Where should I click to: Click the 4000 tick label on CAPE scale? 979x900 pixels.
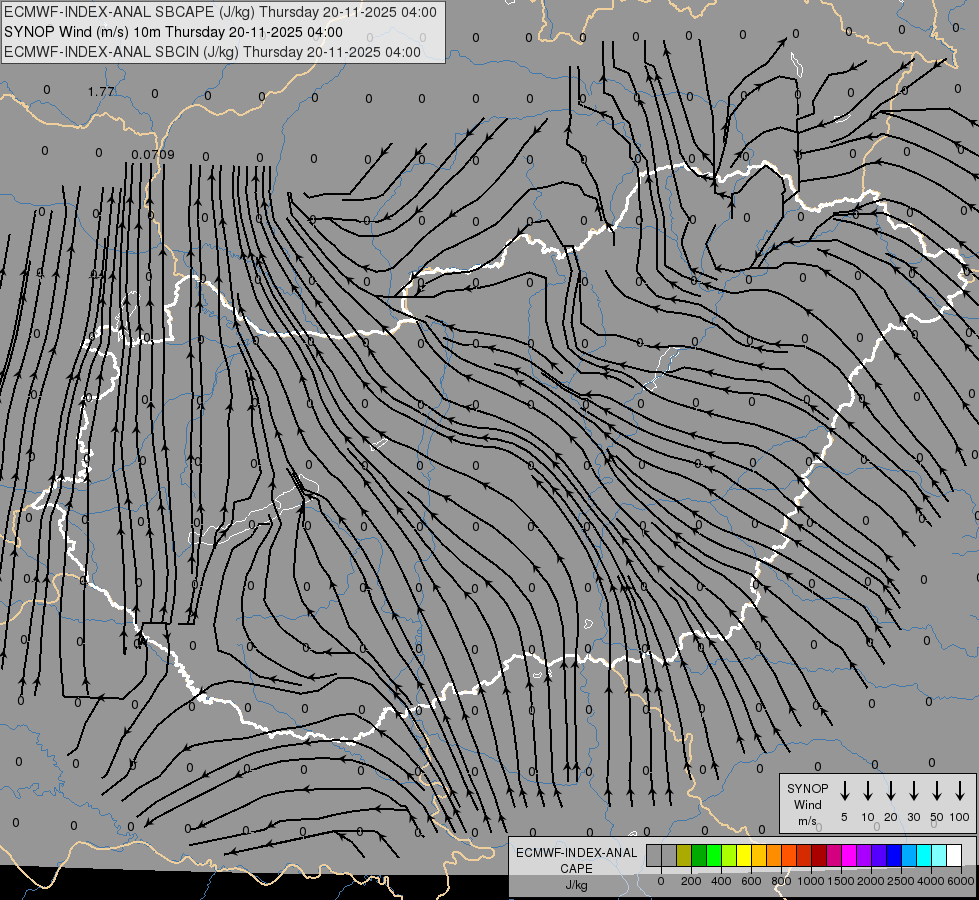pyautogui.click(x=931, y=881)
